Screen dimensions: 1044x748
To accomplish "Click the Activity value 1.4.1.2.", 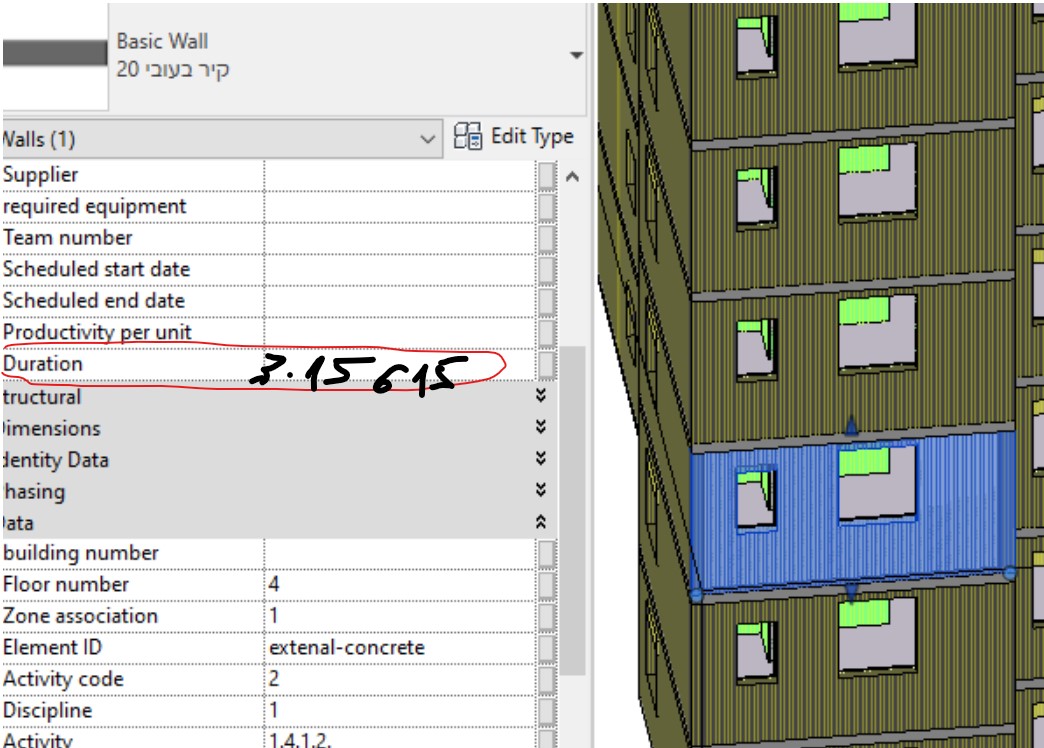I will [x=300, y=740].
